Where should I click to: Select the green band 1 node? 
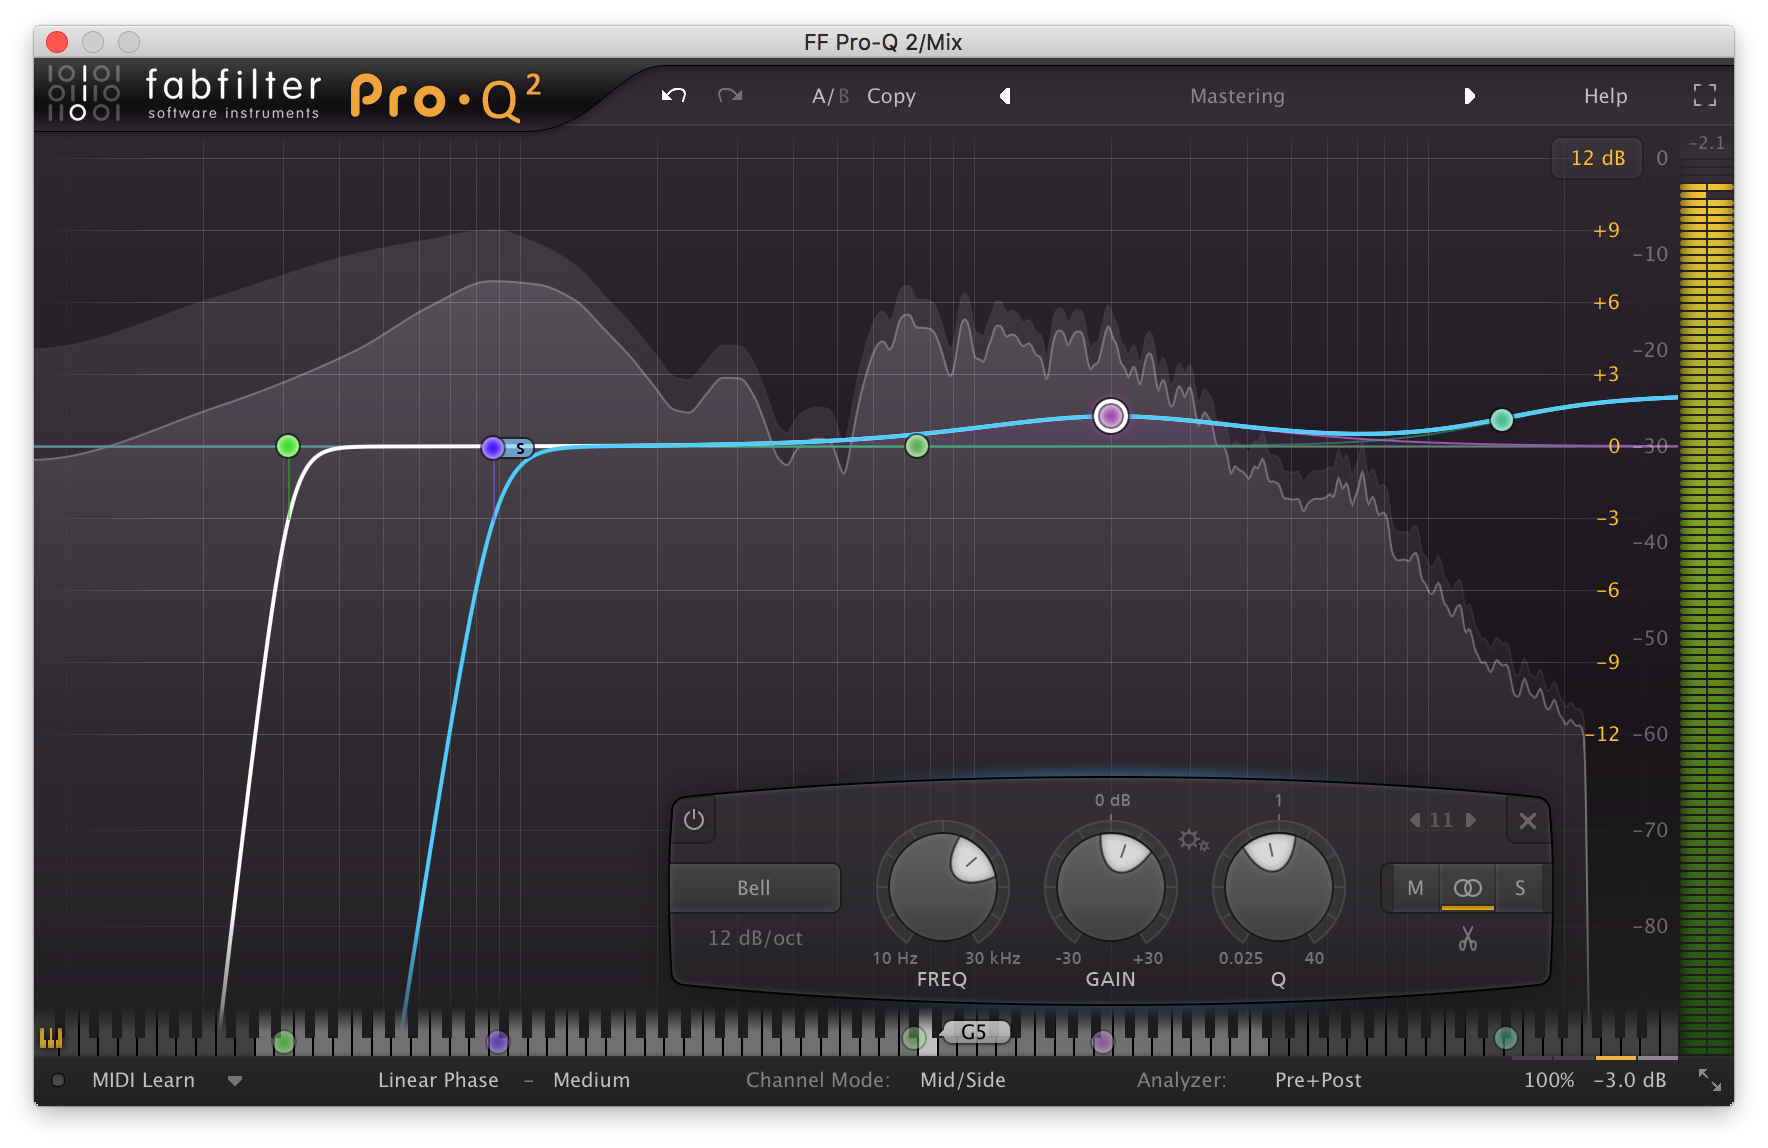[x=288, y=446]
